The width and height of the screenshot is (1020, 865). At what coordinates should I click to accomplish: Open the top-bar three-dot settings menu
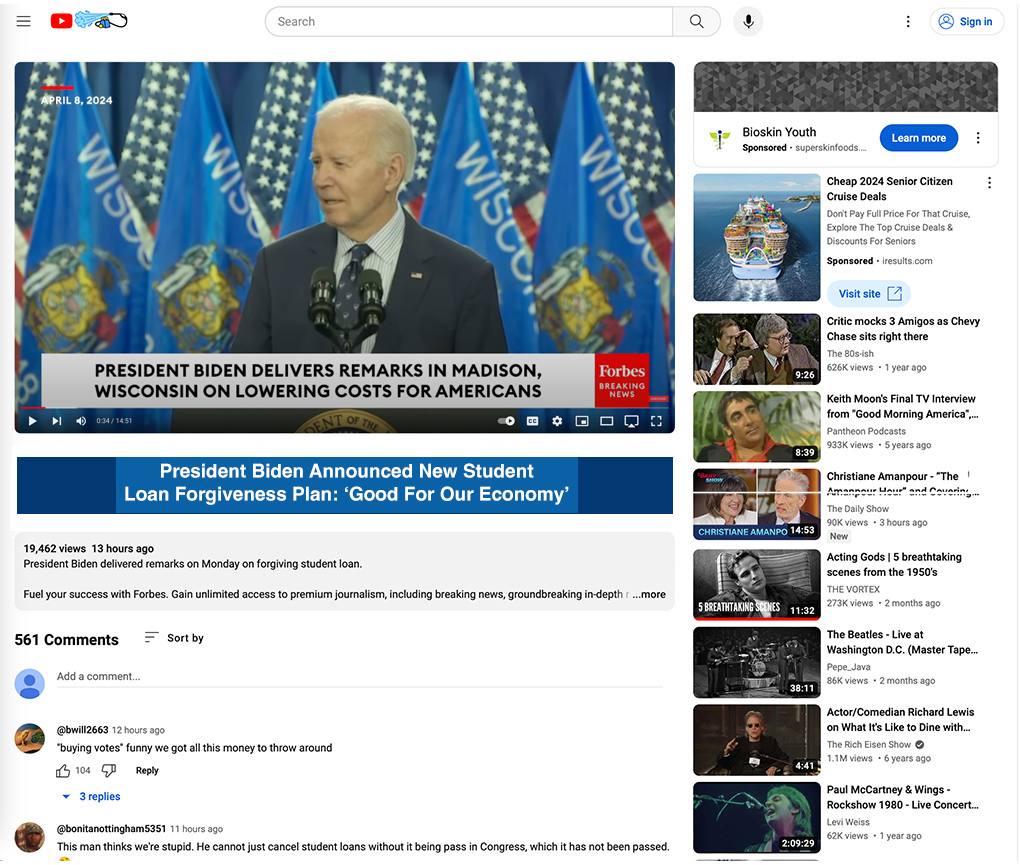click(908, 22)
